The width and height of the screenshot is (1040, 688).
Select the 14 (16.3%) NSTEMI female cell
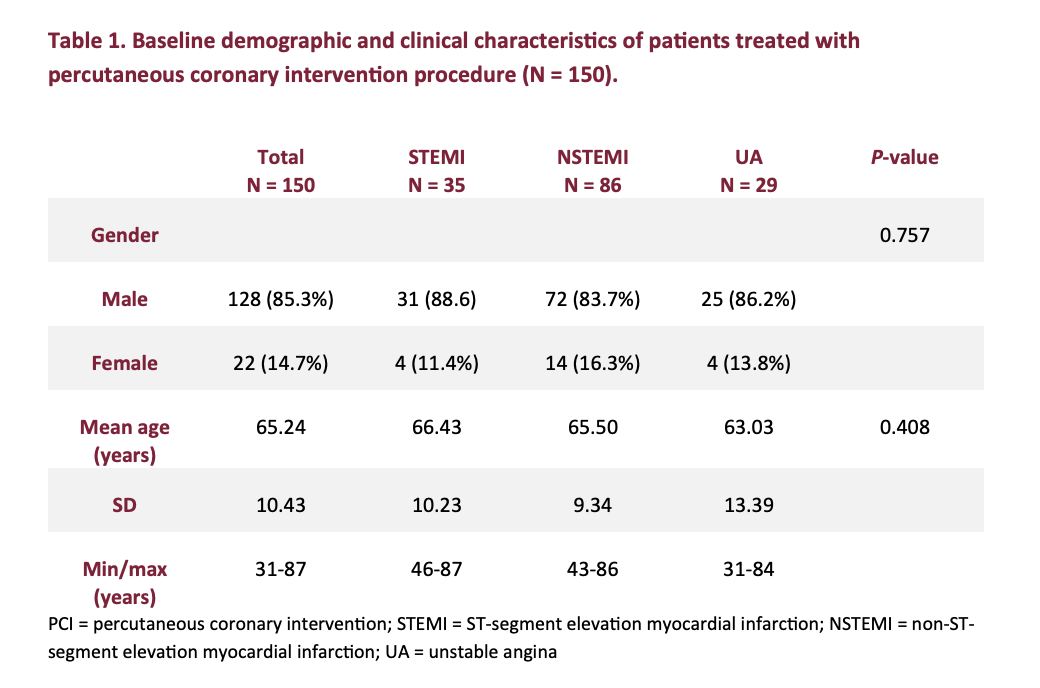592,363
